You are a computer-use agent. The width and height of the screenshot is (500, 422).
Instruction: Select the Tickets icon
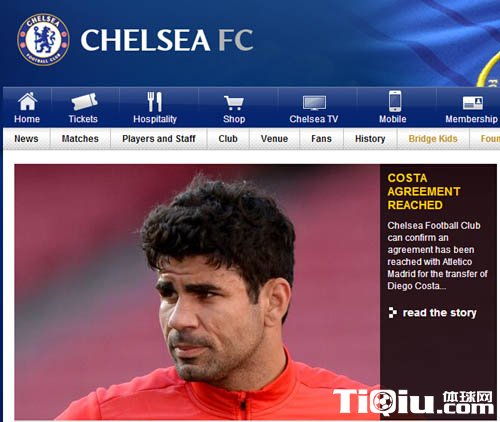pyautogui.click(x=84, y=101)
